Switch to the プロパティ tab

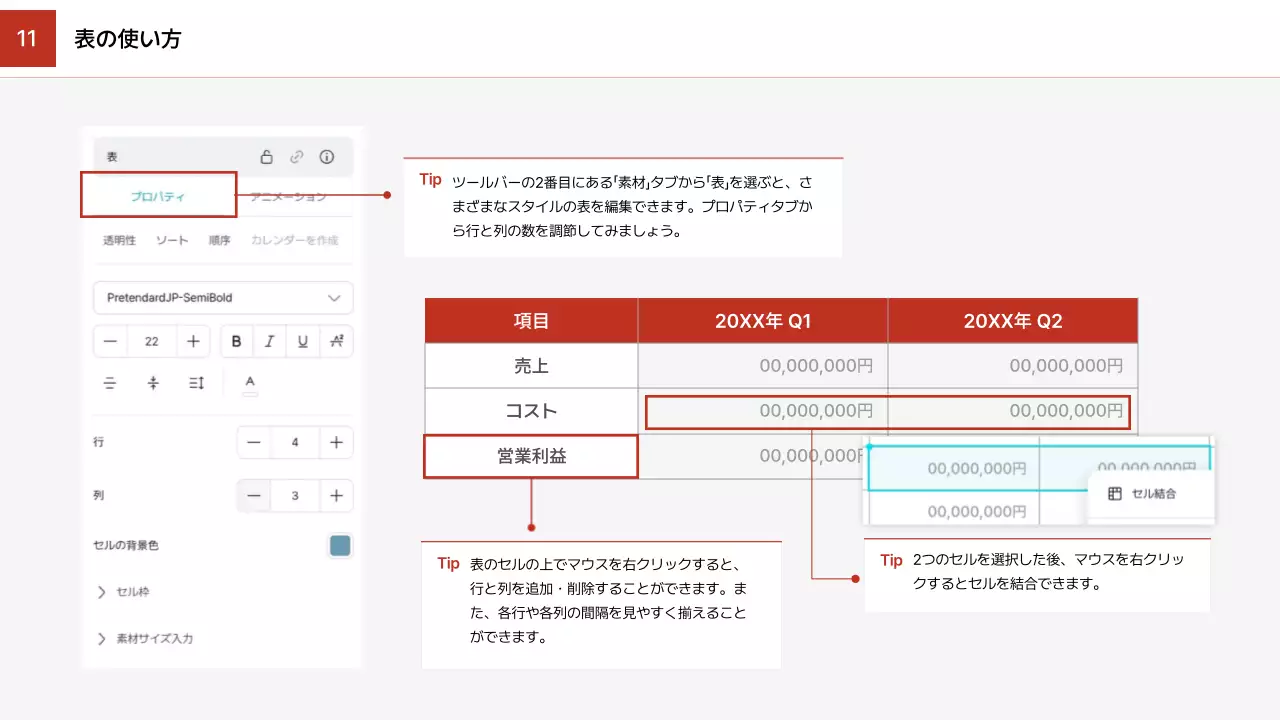click(158, 196)
